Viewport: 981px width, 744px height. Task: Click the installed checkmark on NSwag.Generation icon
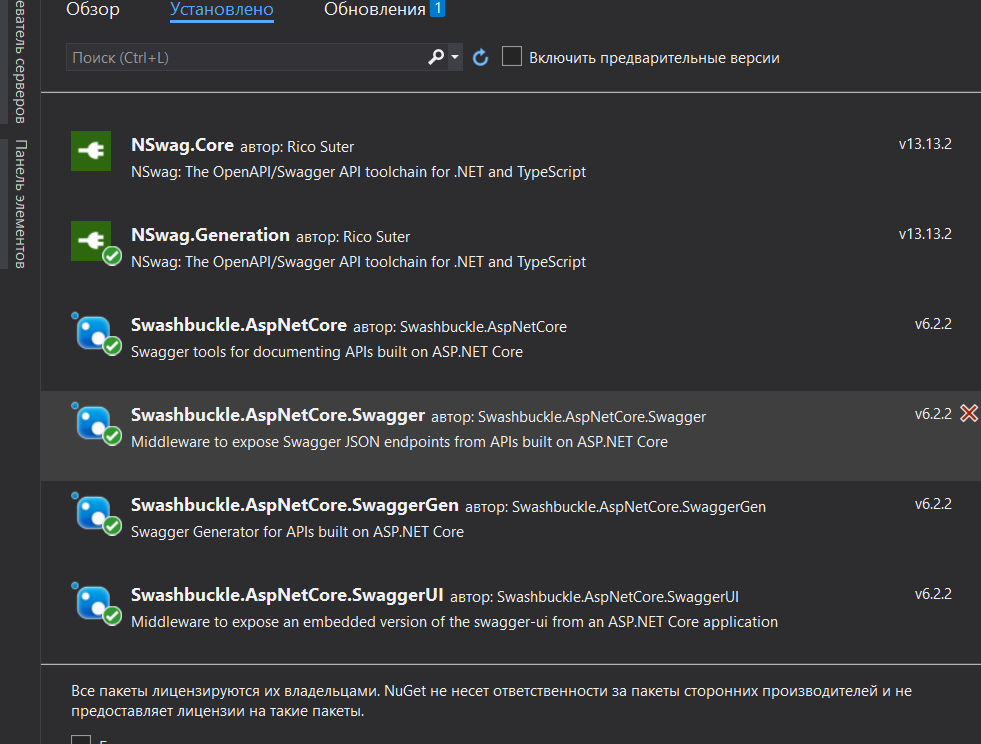(112, 256)
